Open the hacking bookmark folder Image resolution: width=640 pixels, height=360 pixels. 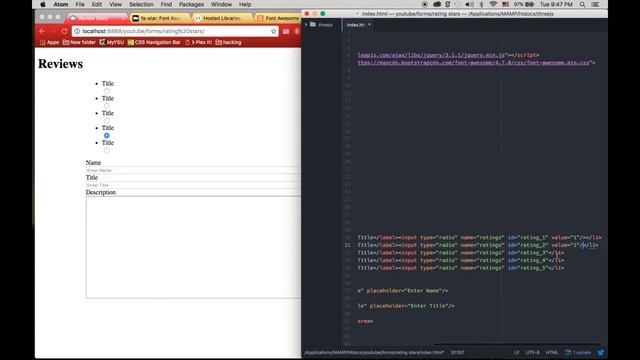[229, 42]
